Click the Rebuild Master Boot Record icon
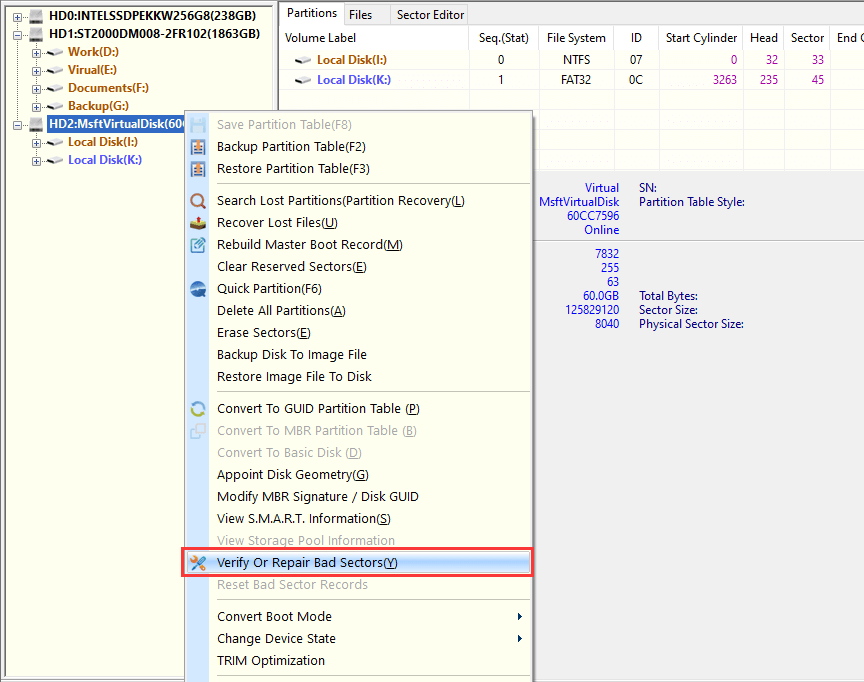The image size is (864, 682). (x=198, y=245)
